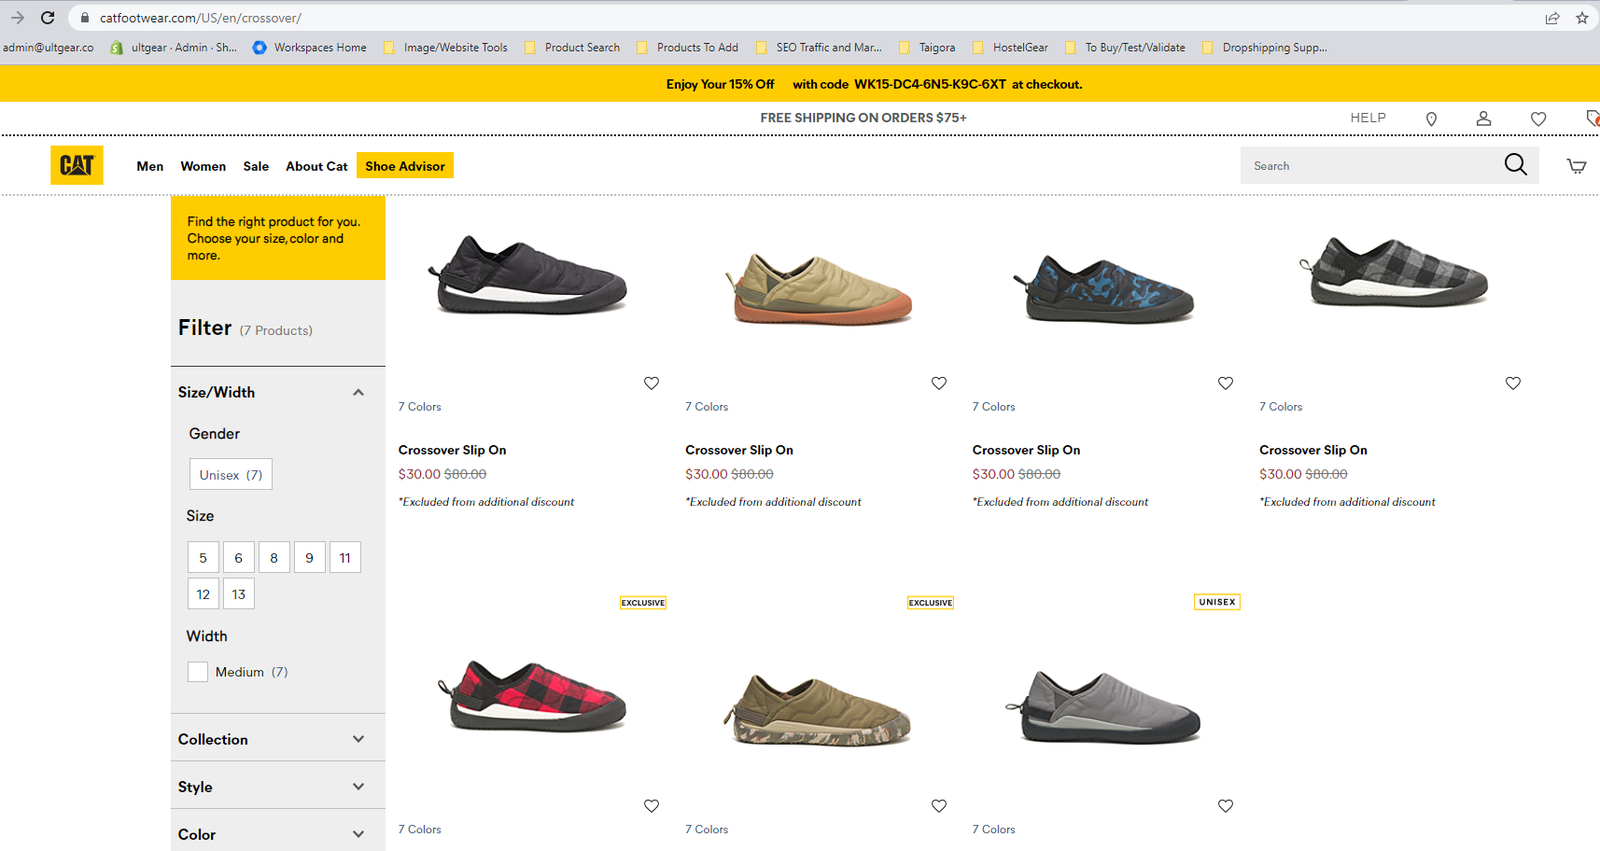Select size 5 filter
Image resolution: width=1600 pixels, height=851 pixels.
click(x=203, y=558)
